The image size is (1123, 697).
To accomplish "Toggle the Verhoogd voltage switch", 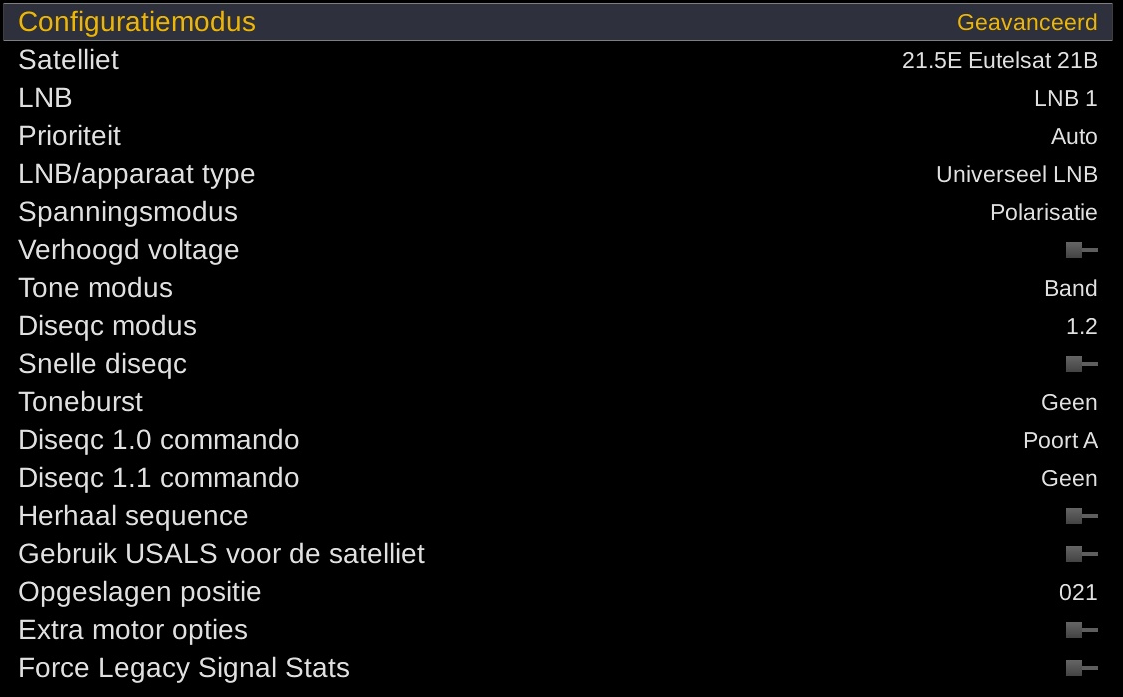I will pyautogui.click(x=1081, y=250).
